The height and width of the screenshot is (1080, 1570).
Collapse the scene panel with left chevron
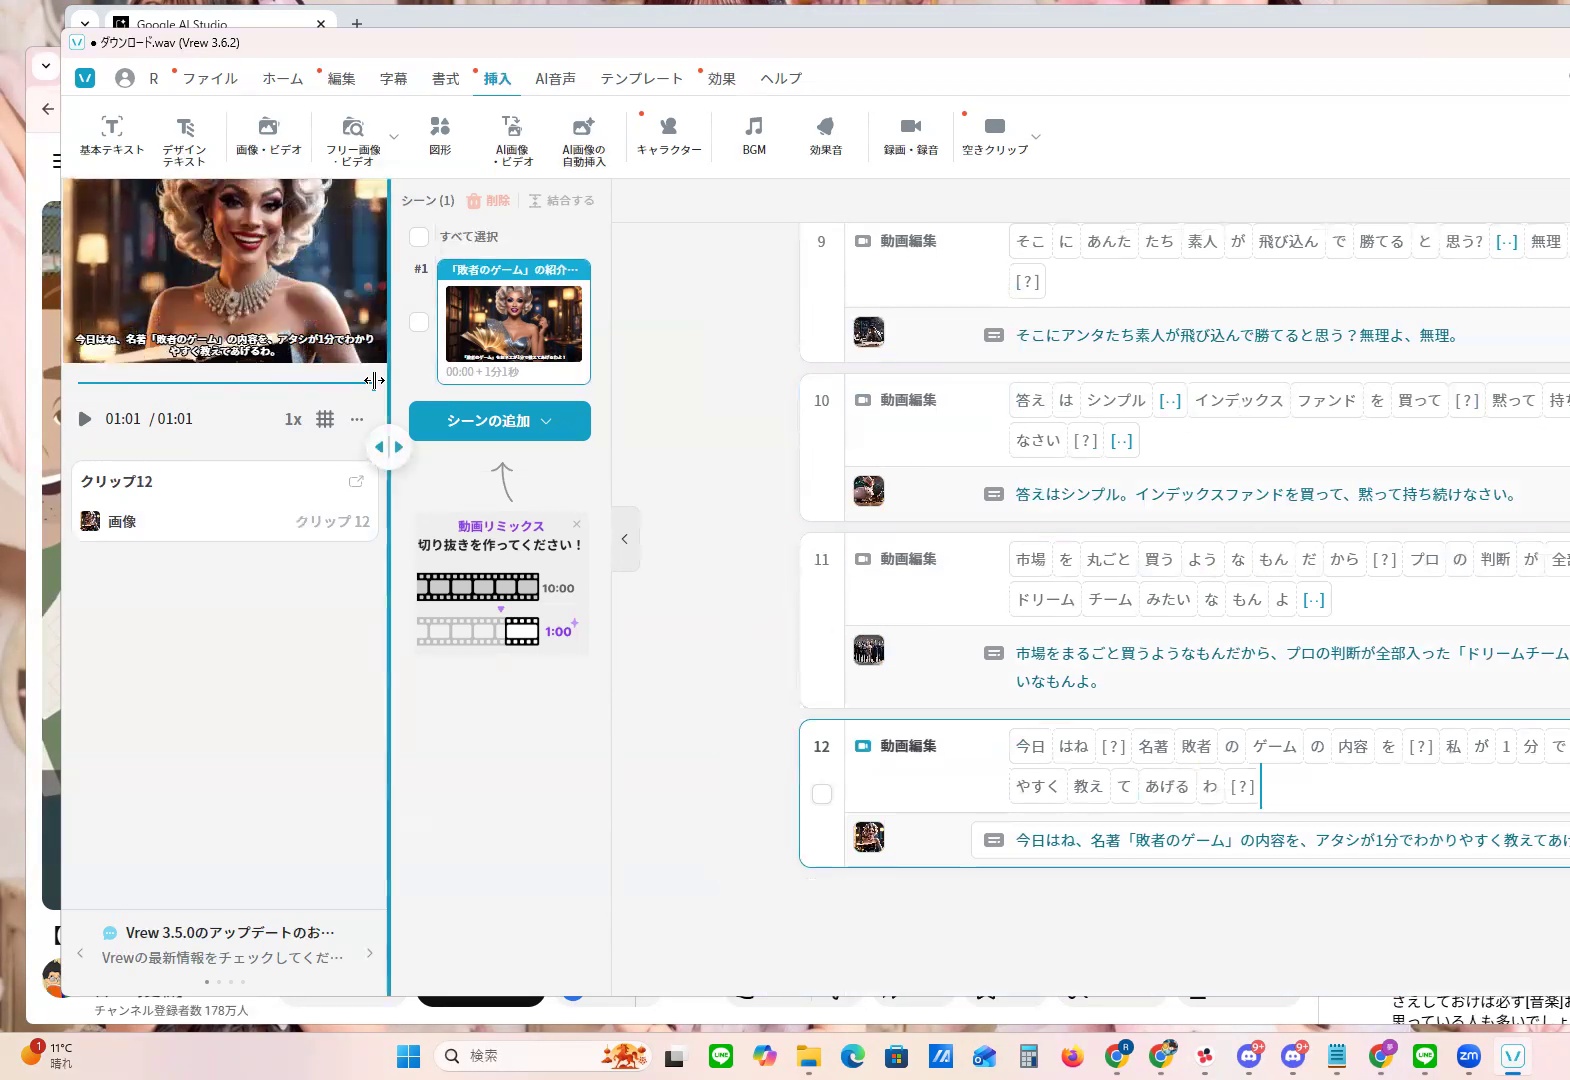click(x=625, y=539)
